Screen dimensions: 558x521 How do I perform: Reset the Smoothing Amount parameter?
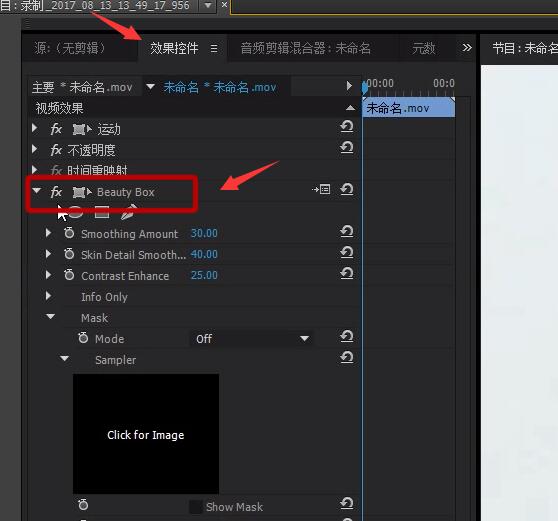coord(347,232)
